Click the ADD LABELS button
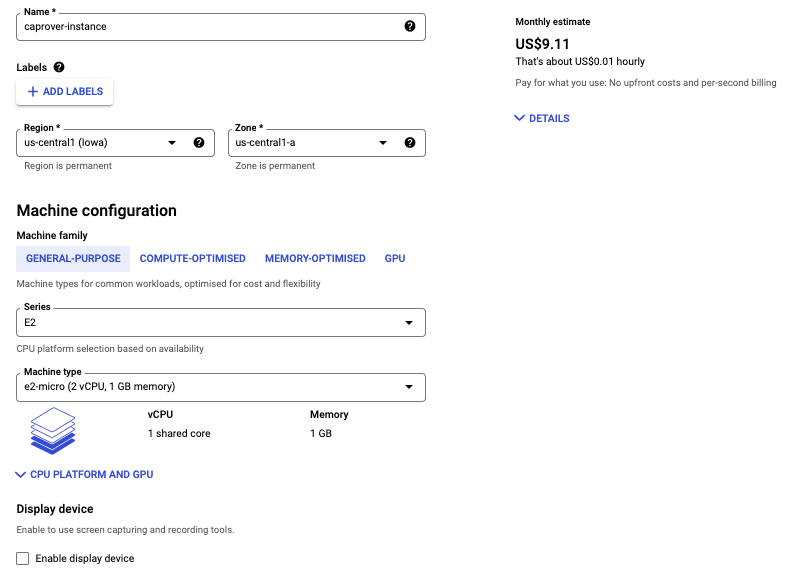The image size is (801, 586). [x=64, y=91]
